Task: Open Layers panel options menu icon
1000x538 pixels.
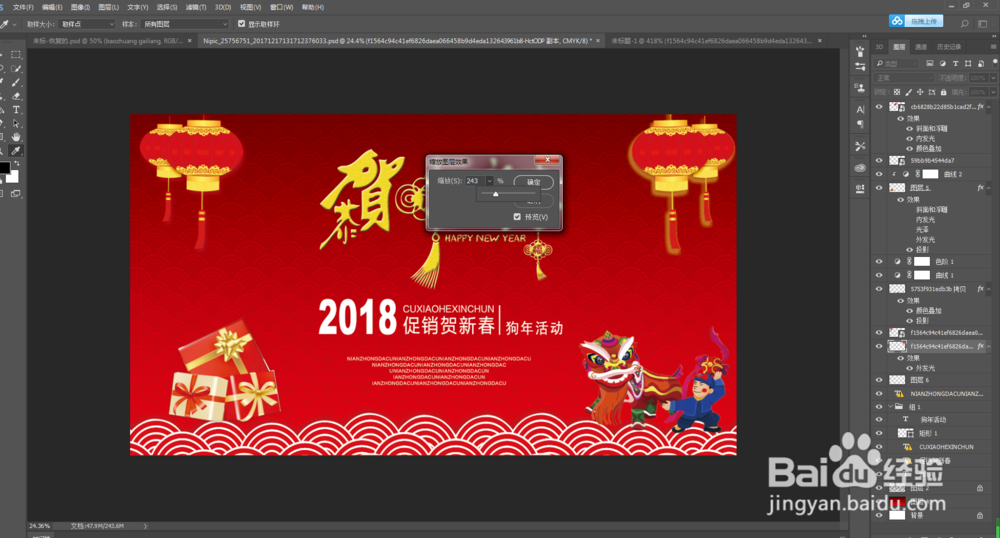Action: [993, 47]
